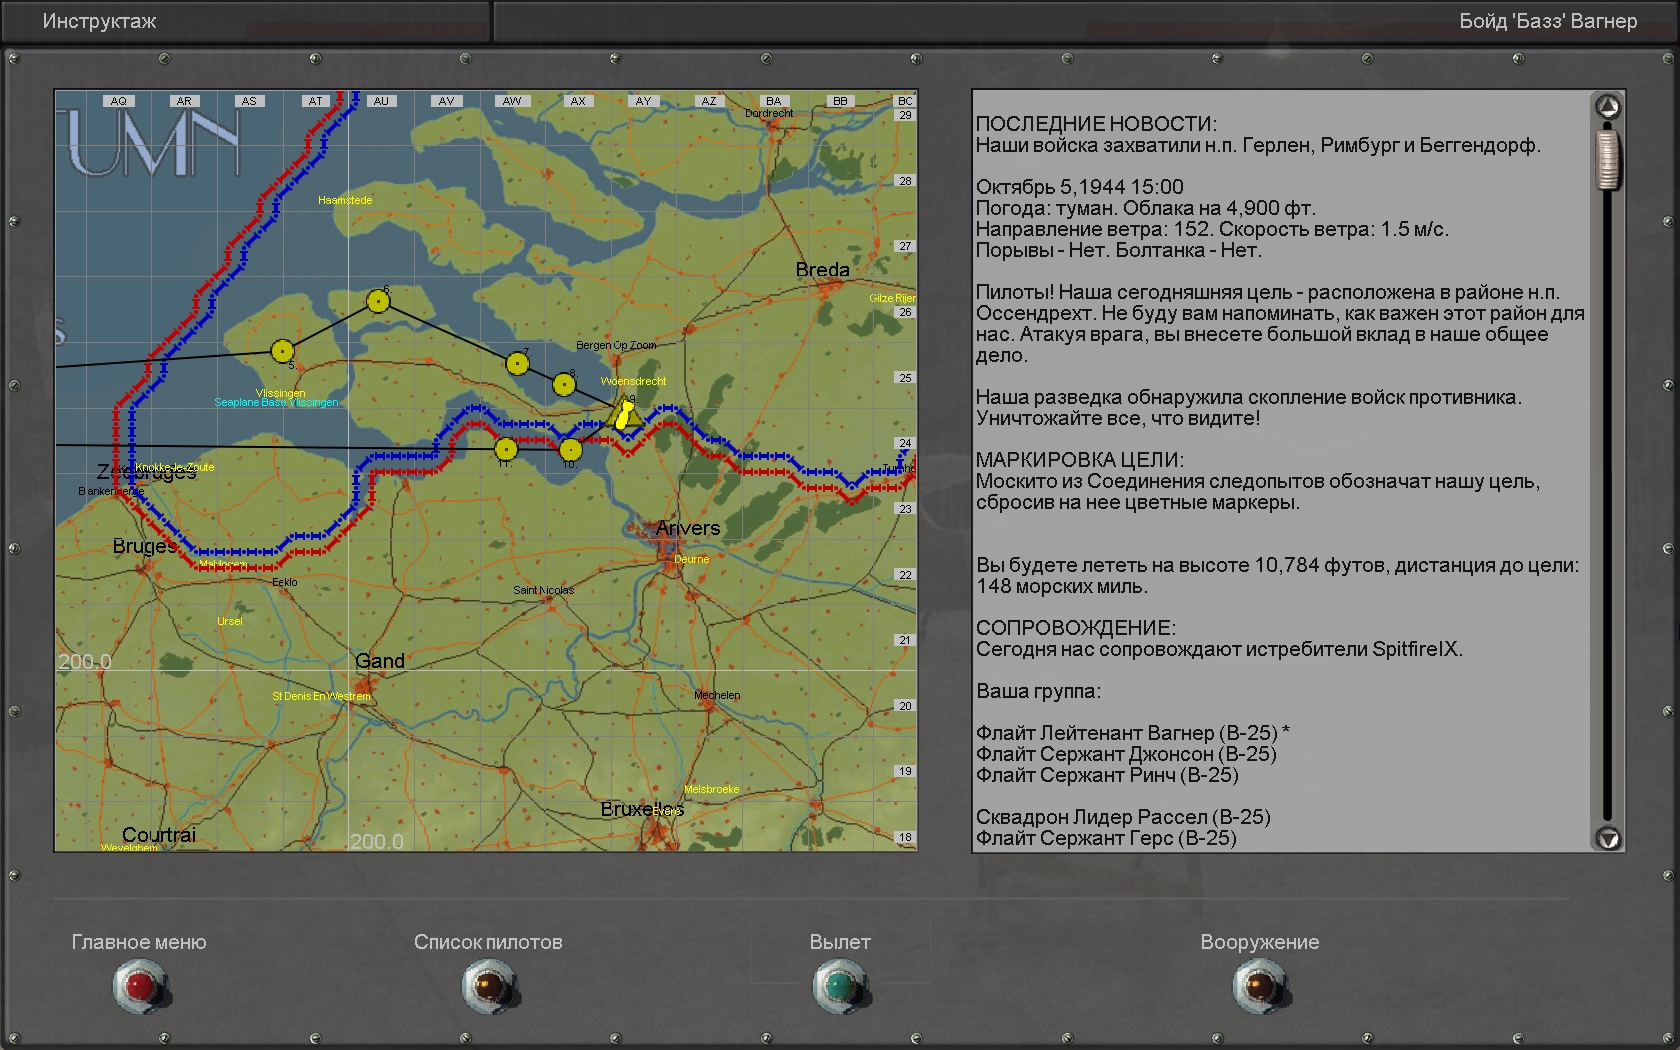The width and height of the screenshot is (1680, 1050).
Task: Start the mission with the green Вылет button
Action: click(x=840, y=986)
